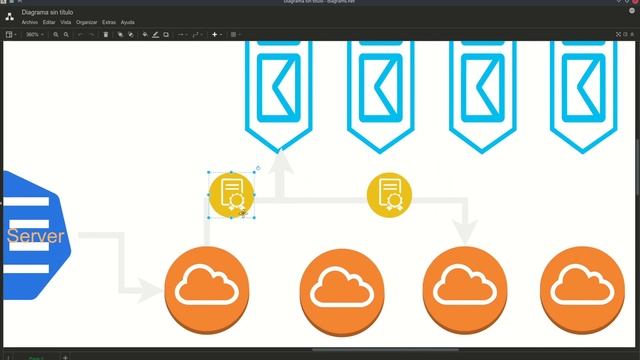Select the fourth orange cloud circle
This screenshot has height=360, width=640.
point(582,290)
